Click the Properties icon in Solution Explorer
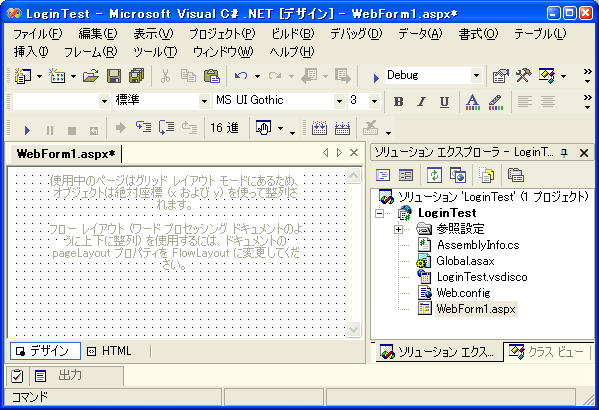Viewport: 599px width, 410px height. pos(515,175)
